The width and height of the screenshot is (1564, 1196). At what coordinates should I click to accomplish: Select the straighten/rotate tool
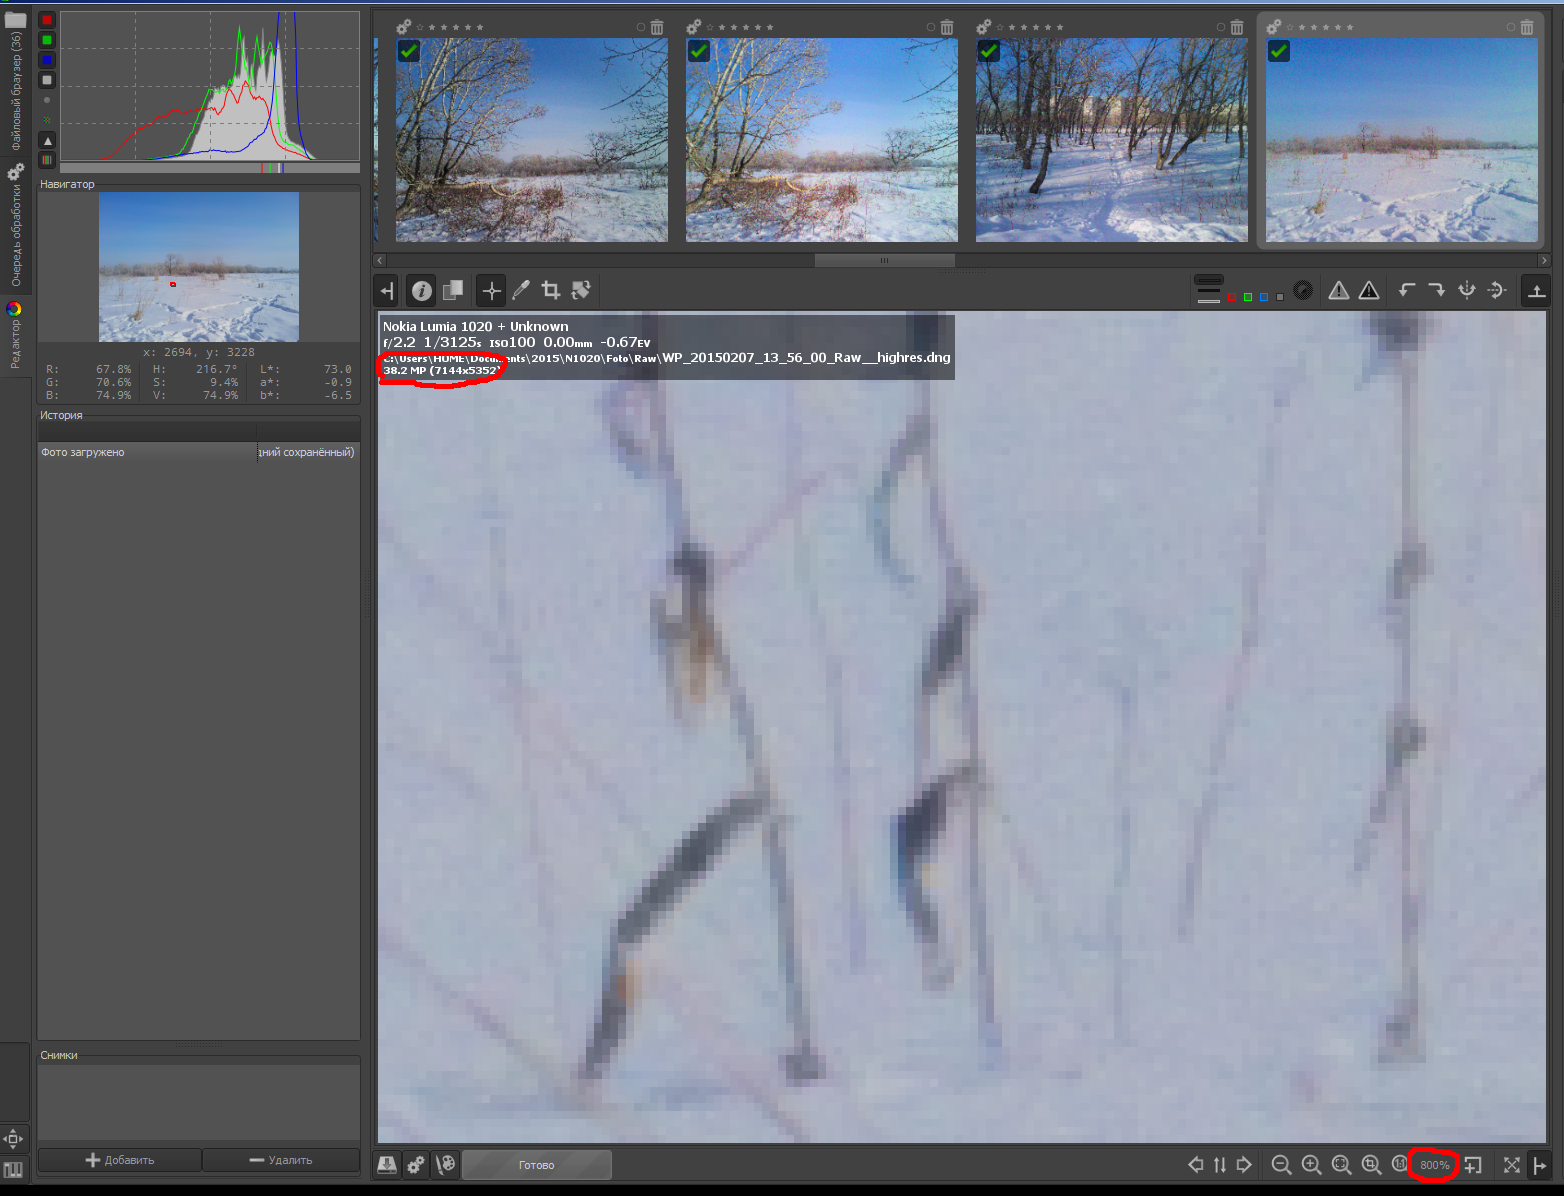click(581, 291)
